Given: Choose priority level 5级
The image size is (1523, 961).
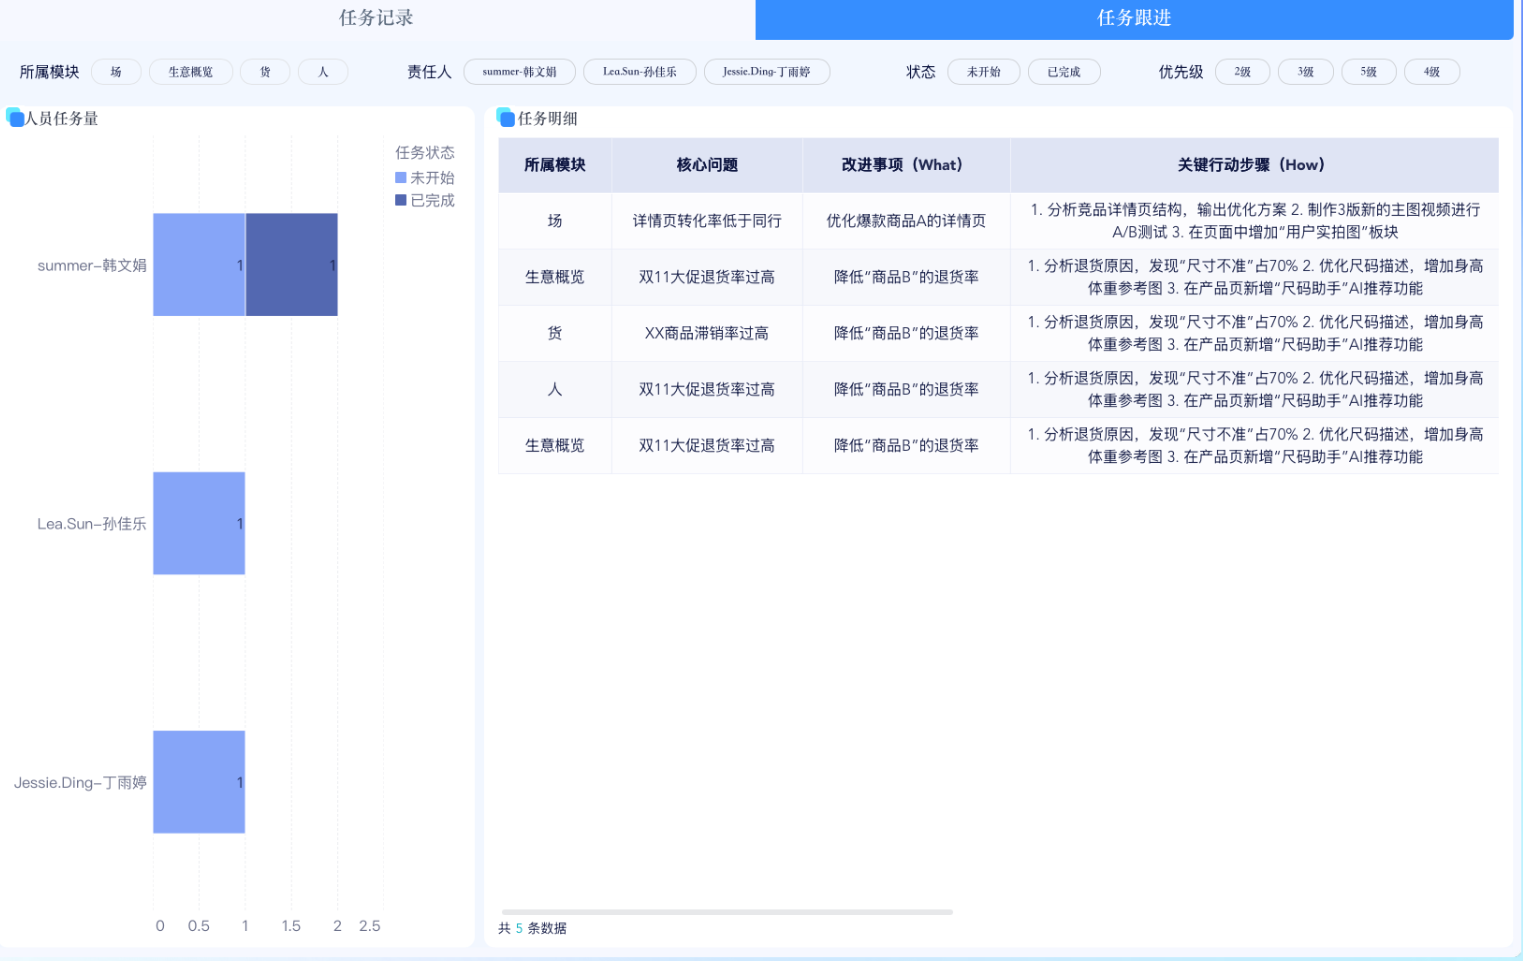Looking at the screenshot, I should coord(1368,71).
